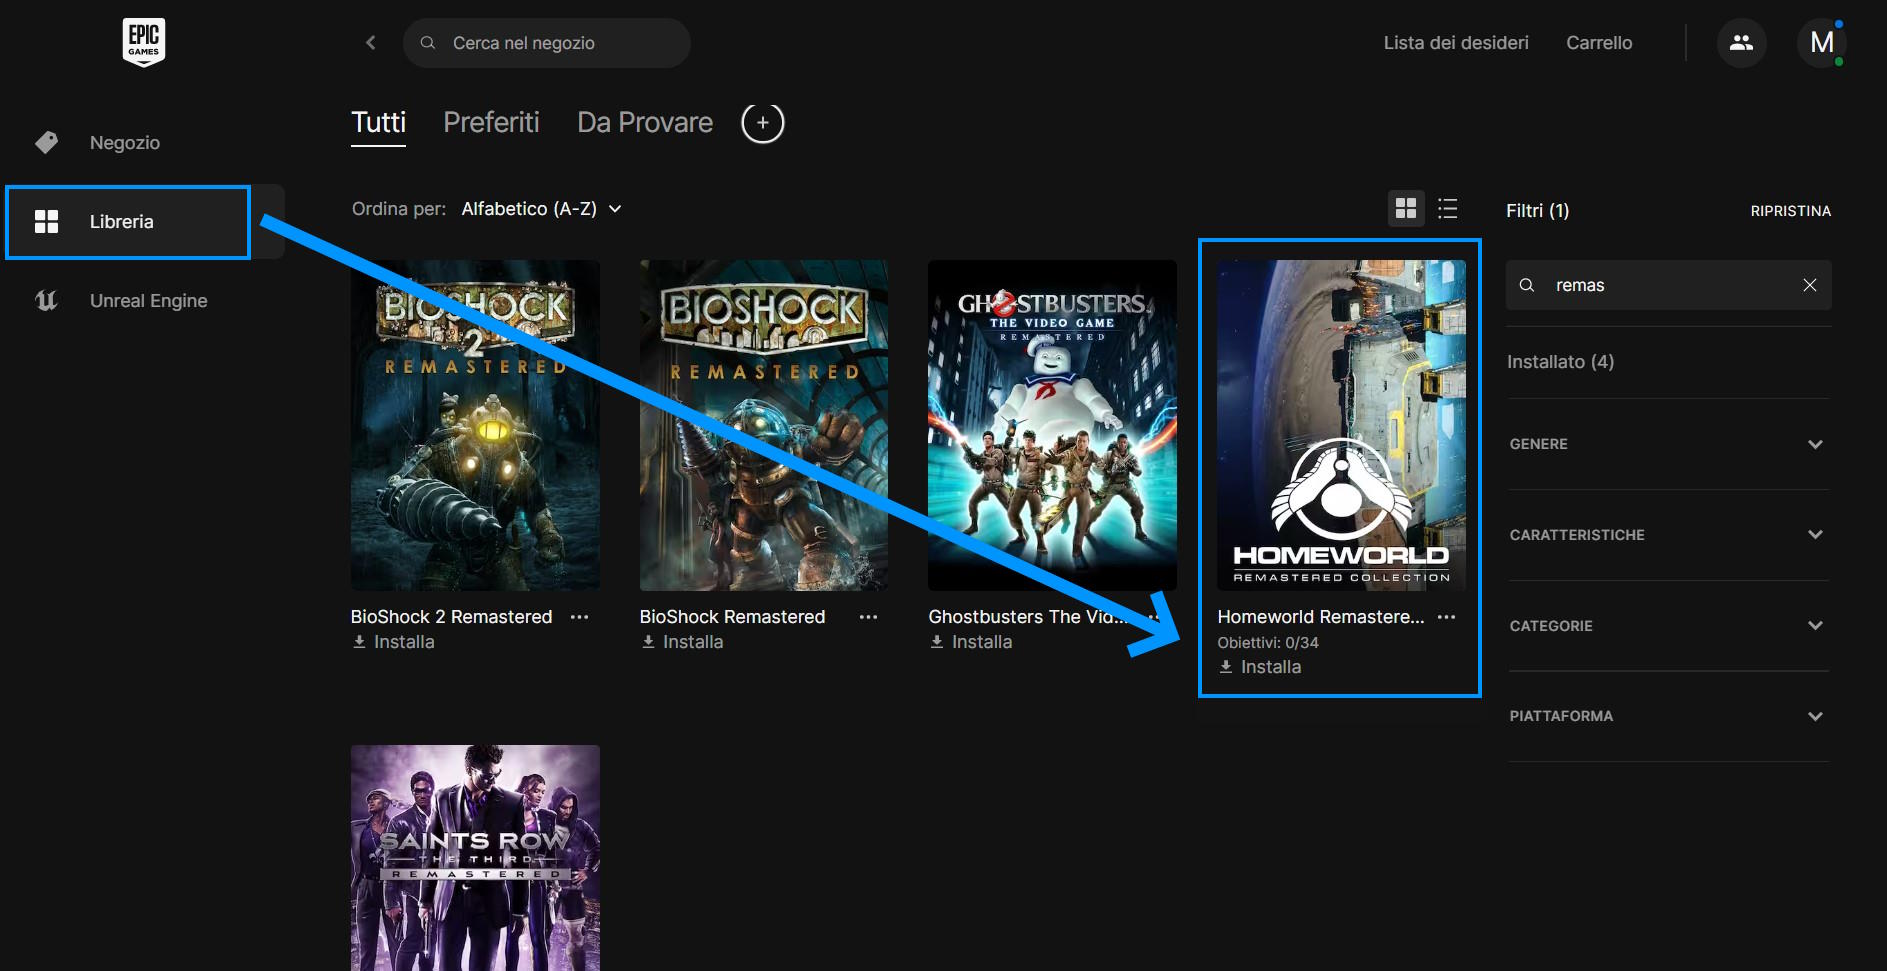This screenshot has height=971, width=1887.
Task: Click the Obiettivi: 0/34 text
Action: click(1268, 643)
